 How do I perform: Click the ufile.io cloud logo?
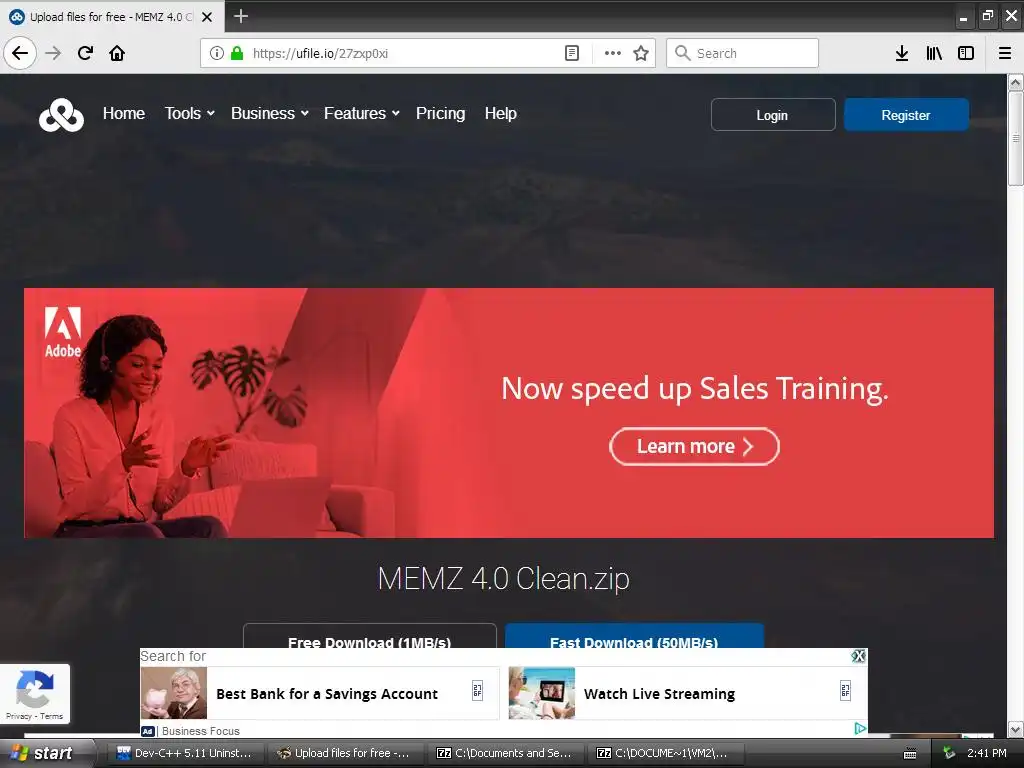pyautogui.click(x=61, y=115)
